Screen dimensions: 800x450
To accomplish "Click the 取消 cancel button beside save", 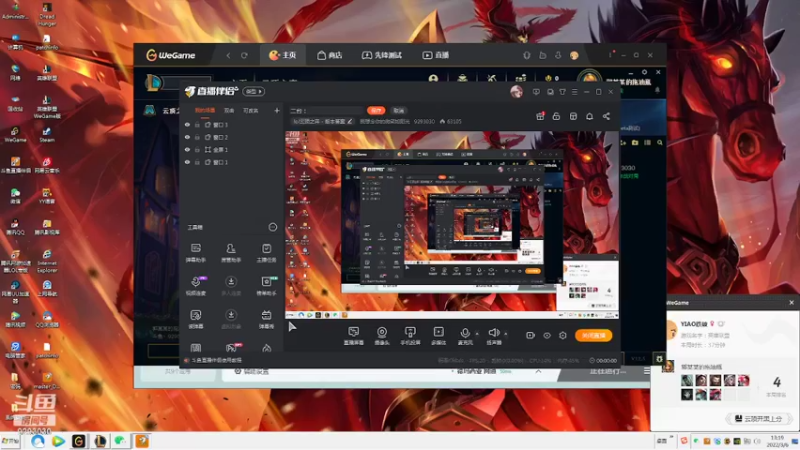I will point(398,110).
